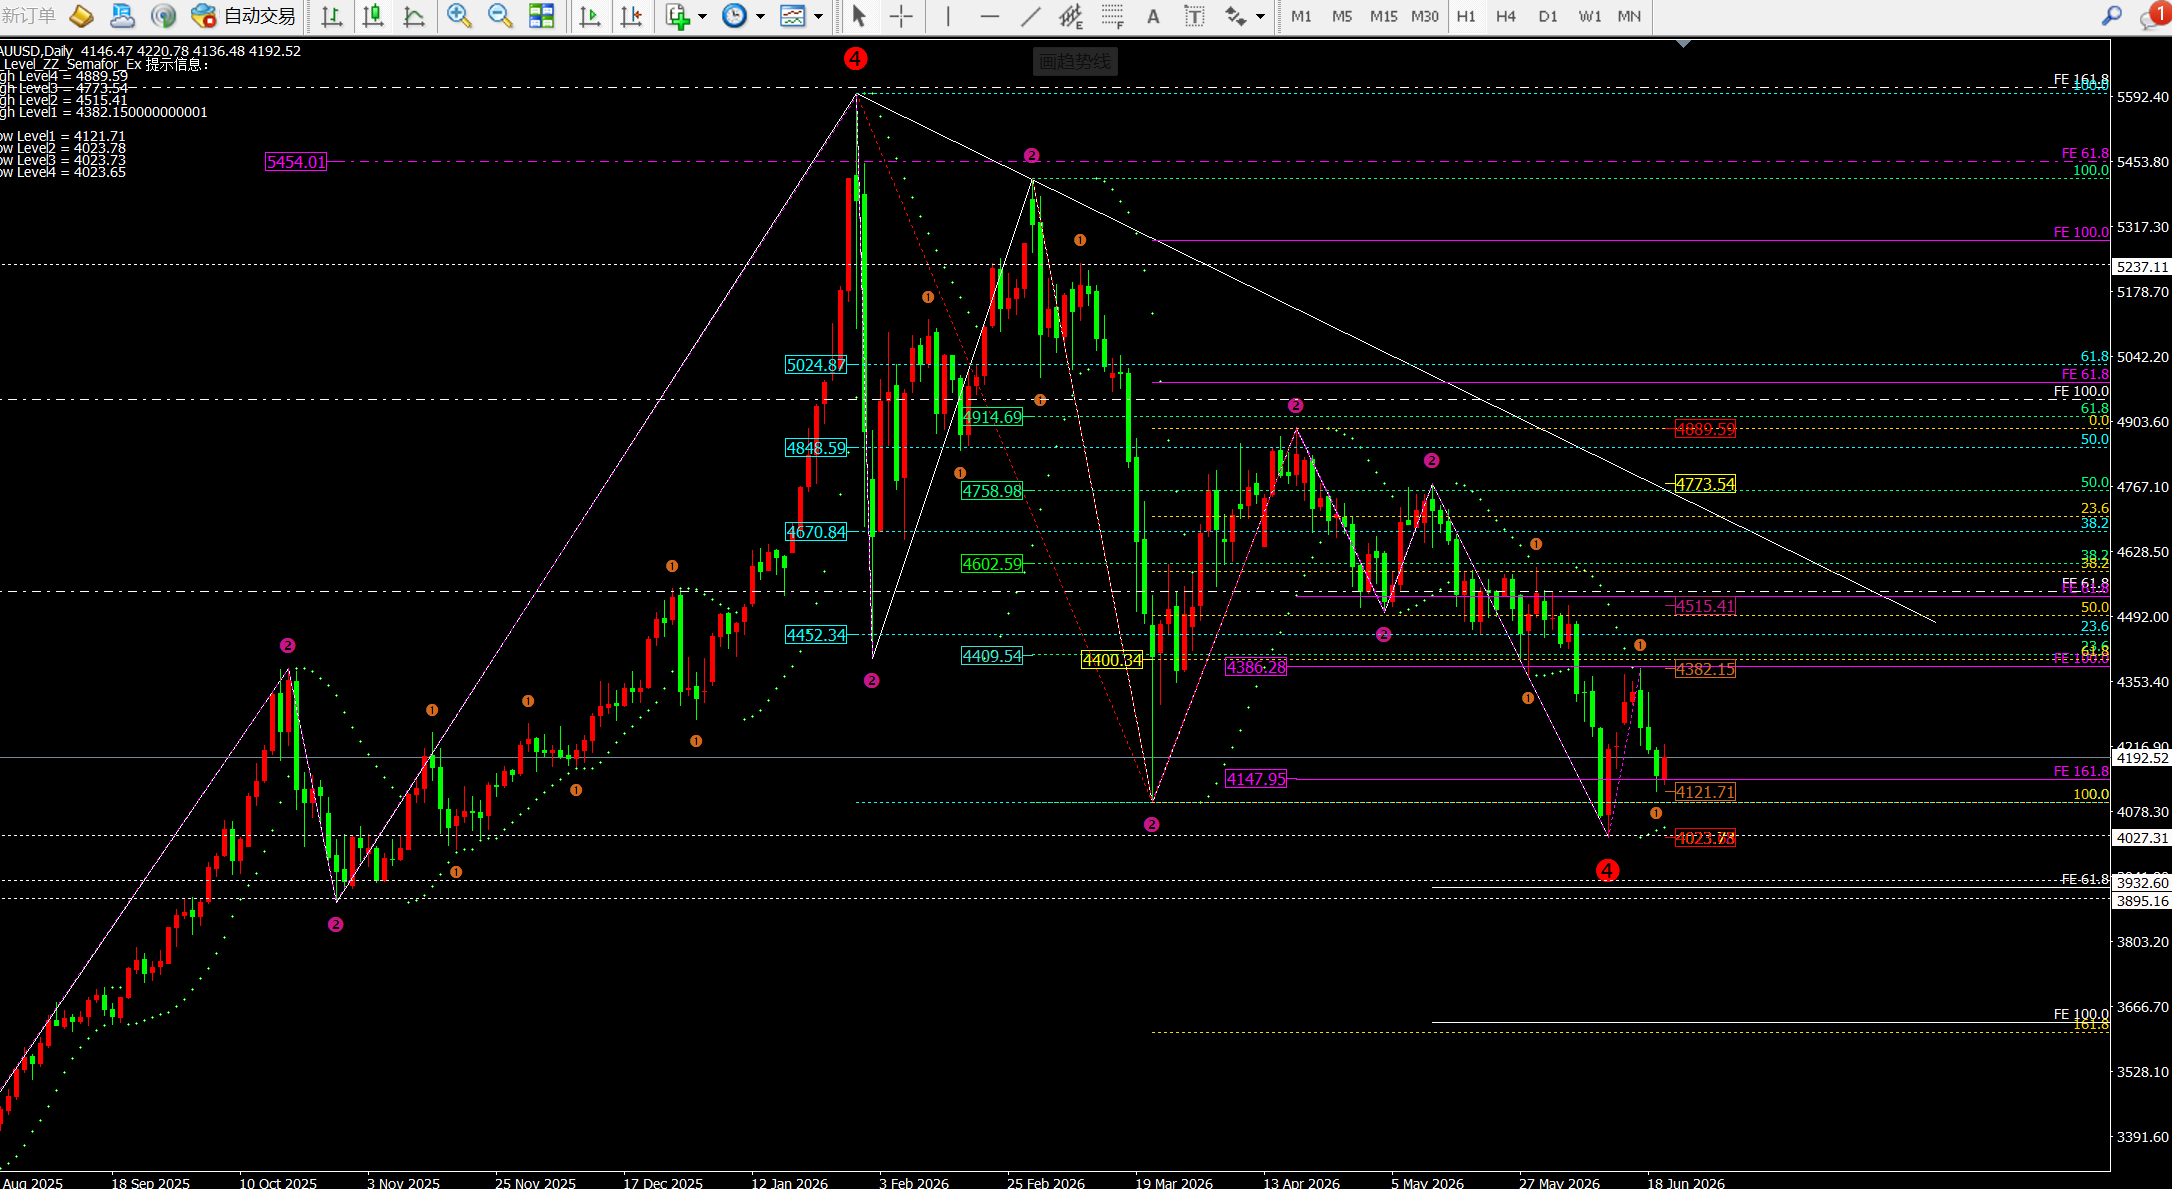Screen dimensions: 2172x1189
Task: Select the Fibonacci retracement tool
Action: pos(1113,16)
